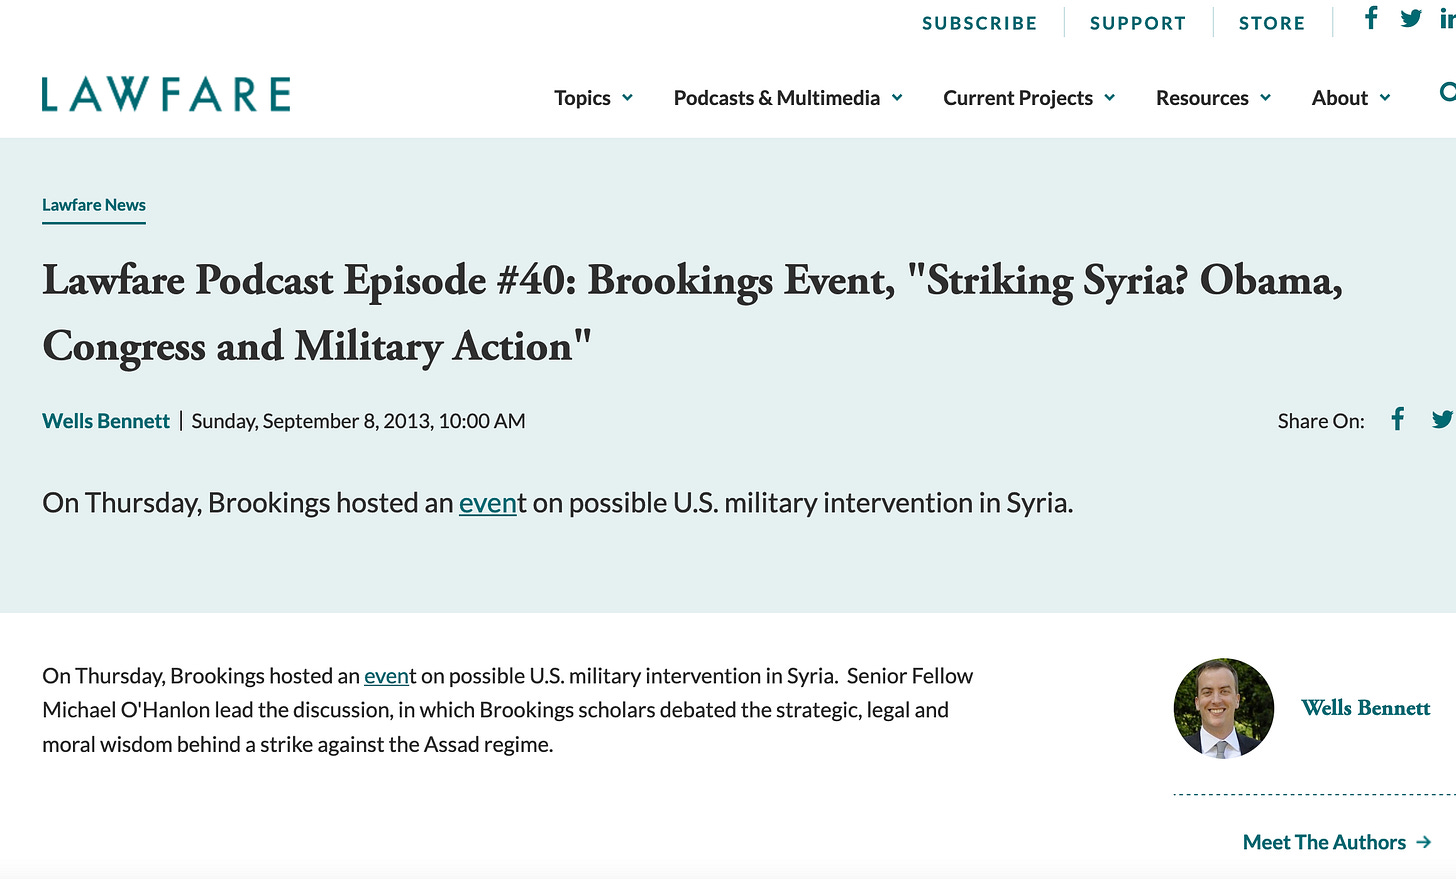
Task: Click Wells Bennett author photo
Action: [1224, 708]
